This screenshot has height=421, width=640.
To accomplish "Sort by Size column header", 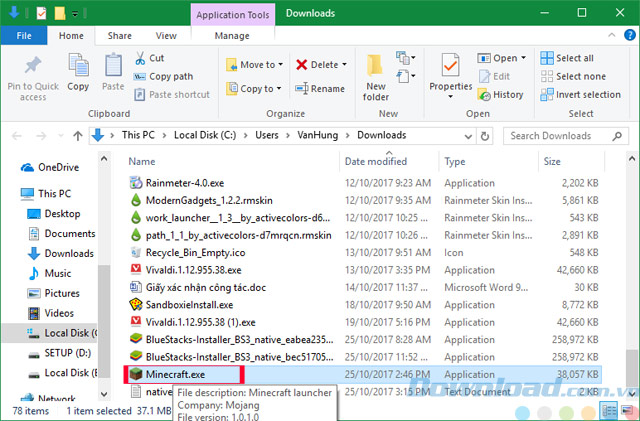I will [552, 162].
